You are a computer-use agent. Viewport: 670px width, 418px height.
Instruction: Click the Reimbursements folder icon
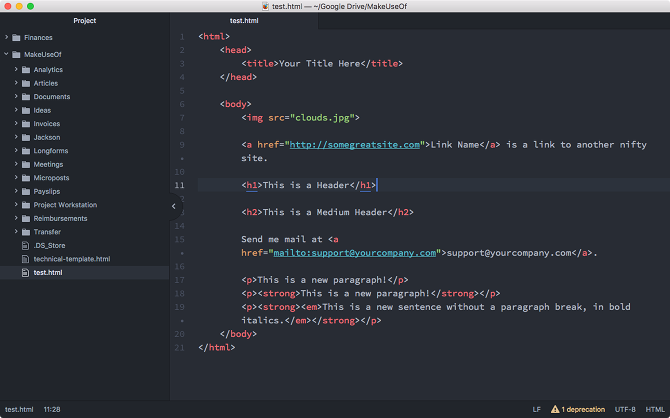pyautogui.click(x=27, y=218)
